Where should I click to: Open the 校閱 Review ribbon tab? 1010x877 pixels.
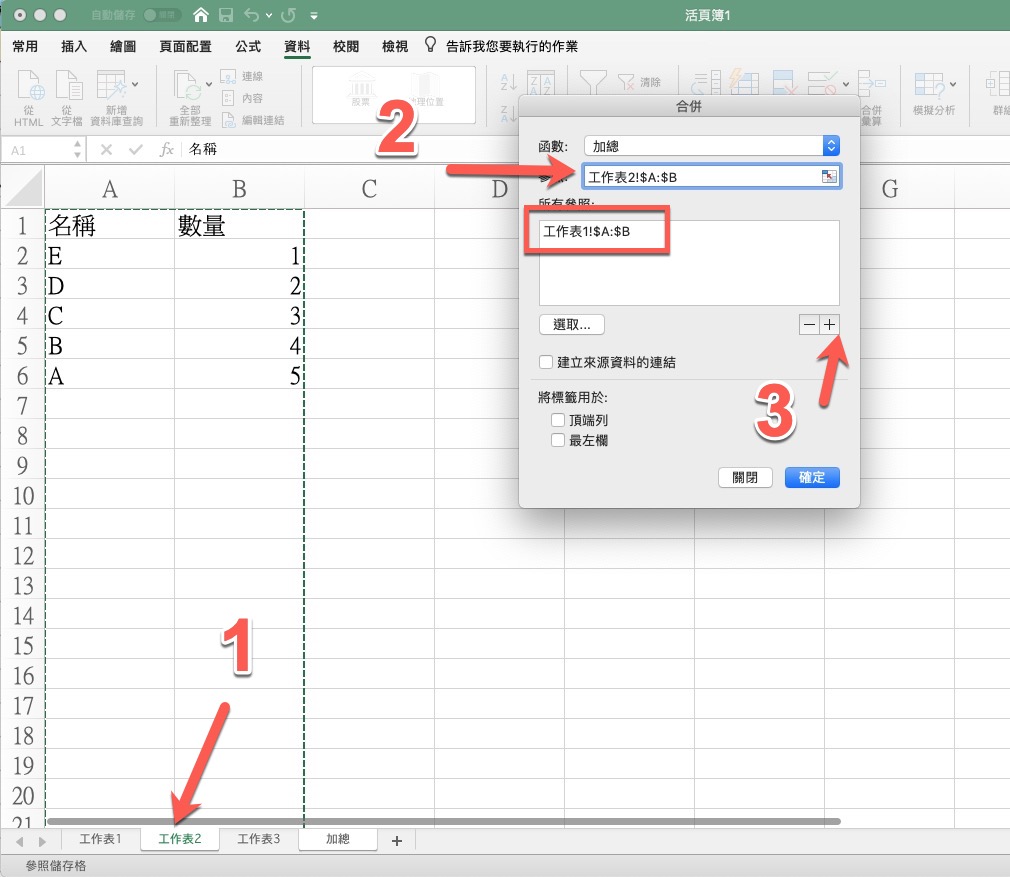pyautogui.click(x=346, y=46)
